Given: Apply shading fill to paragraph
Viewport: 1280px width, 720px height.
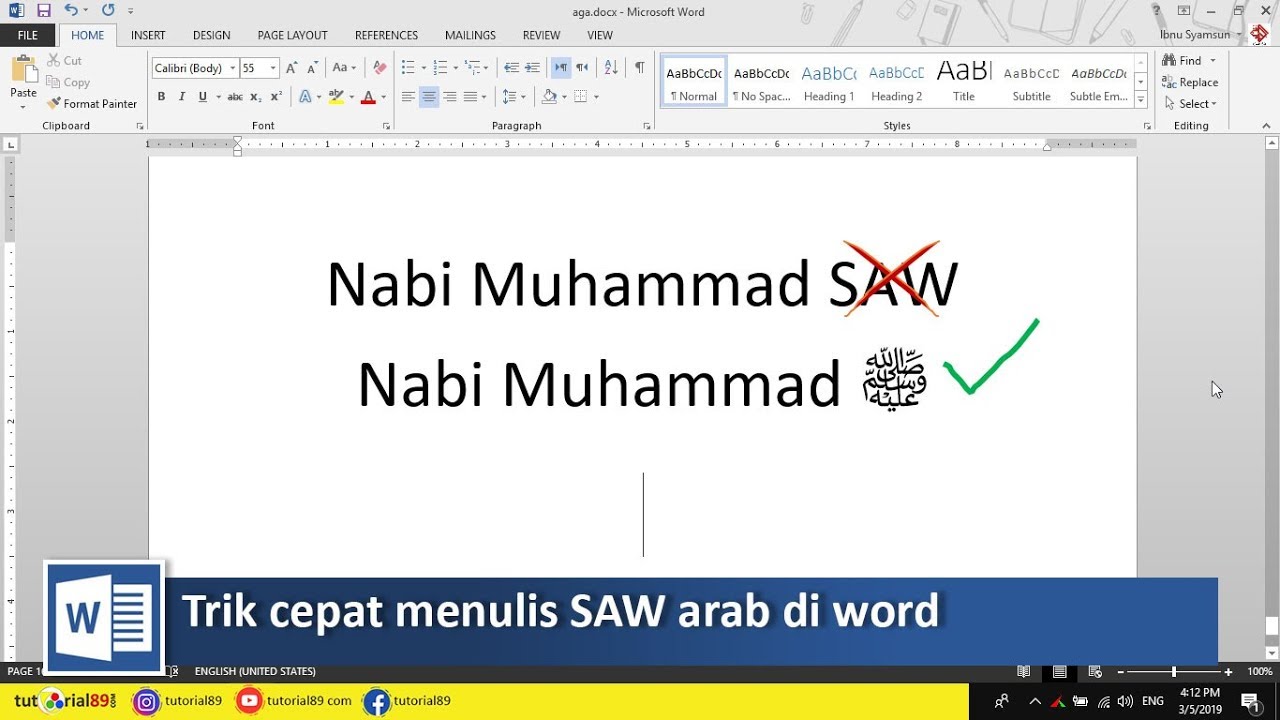Looking at the screenshot, I should tap(548, 97).
